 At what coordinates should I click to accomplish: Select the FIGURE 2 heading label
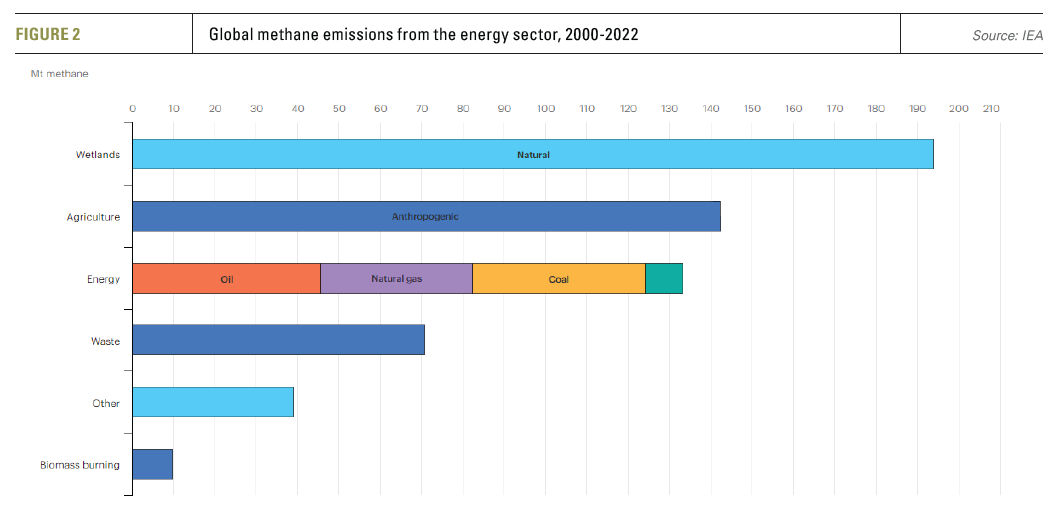48,35
